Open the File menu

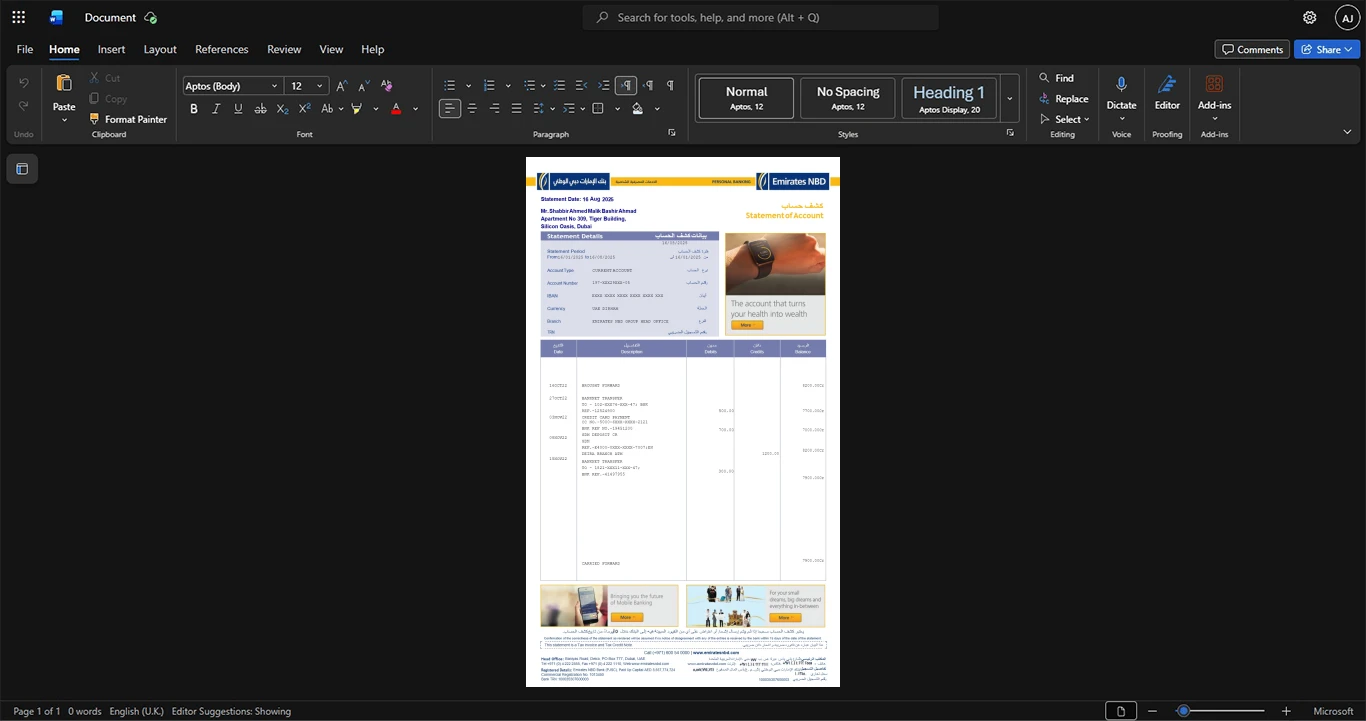point(25,49)
